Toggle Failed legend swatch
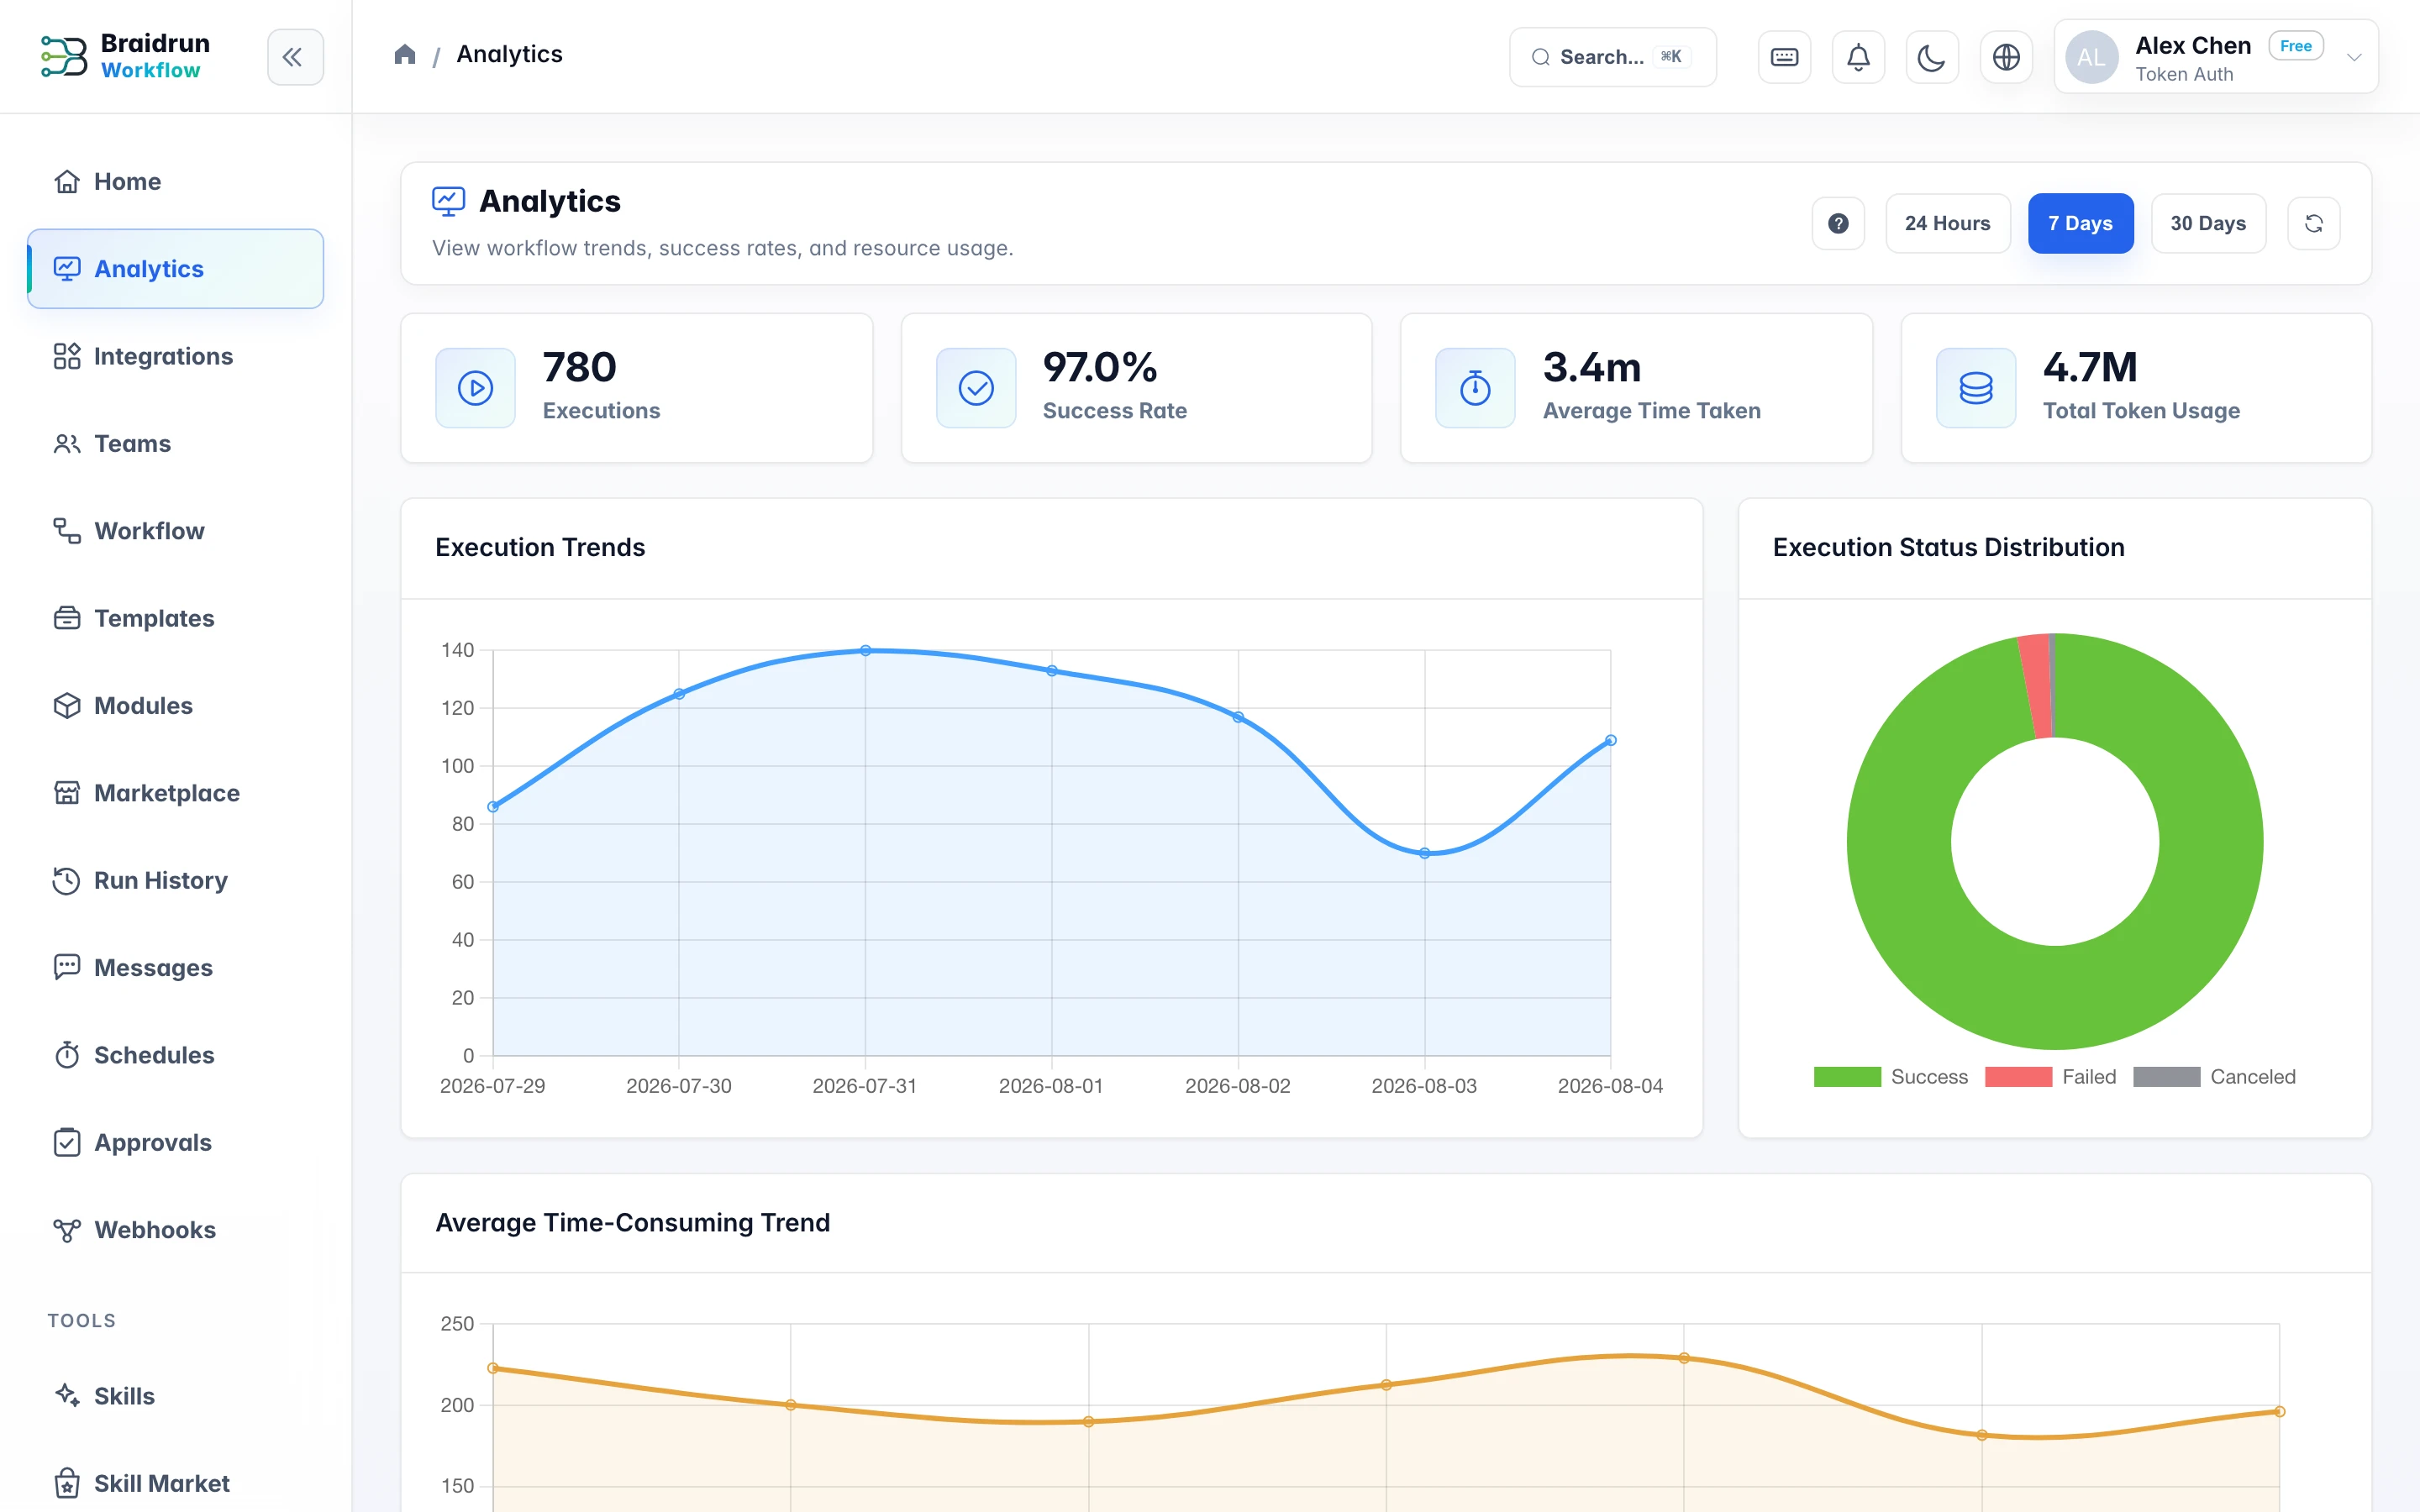This screenshot has height=1512, width=2420. point(2018,1077)
